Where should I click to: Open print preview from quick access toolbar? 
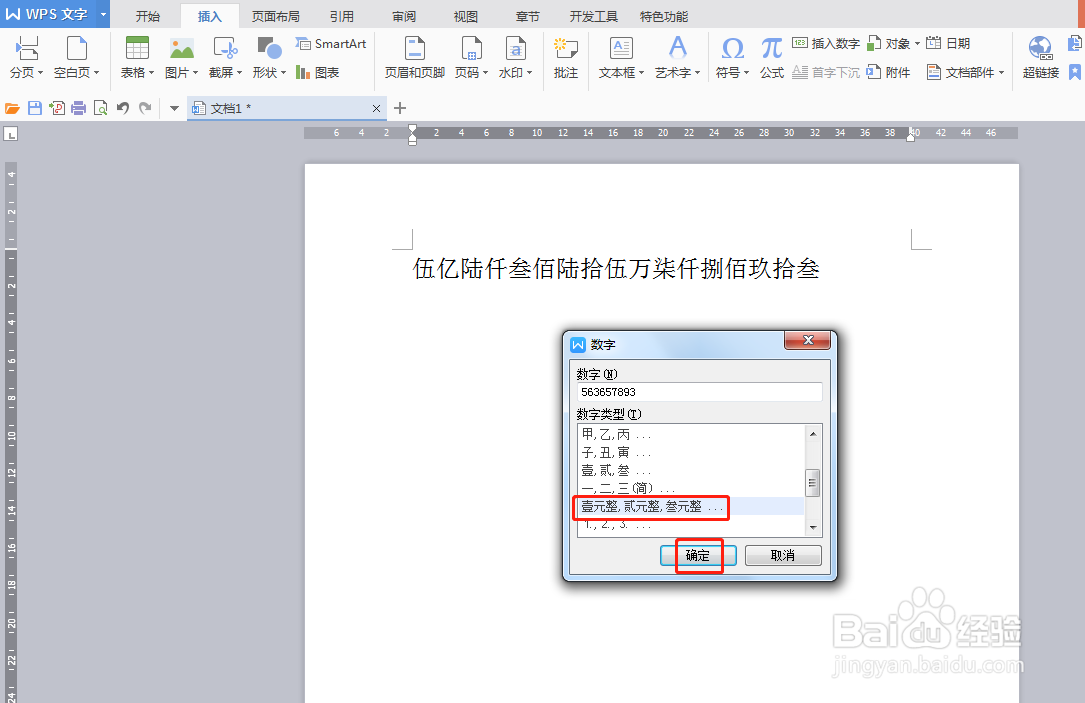(100, 108)
